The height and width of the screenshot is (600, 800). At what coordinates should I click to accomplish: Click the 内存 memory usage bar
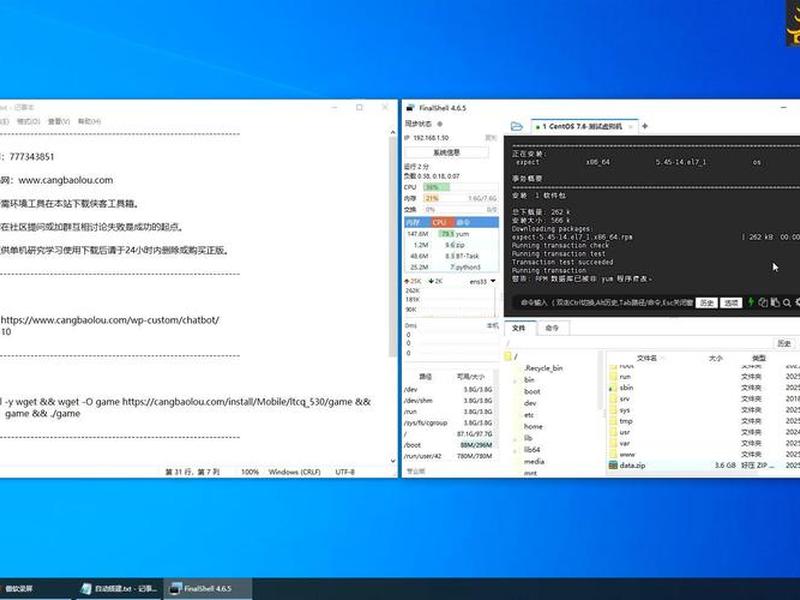460,198
